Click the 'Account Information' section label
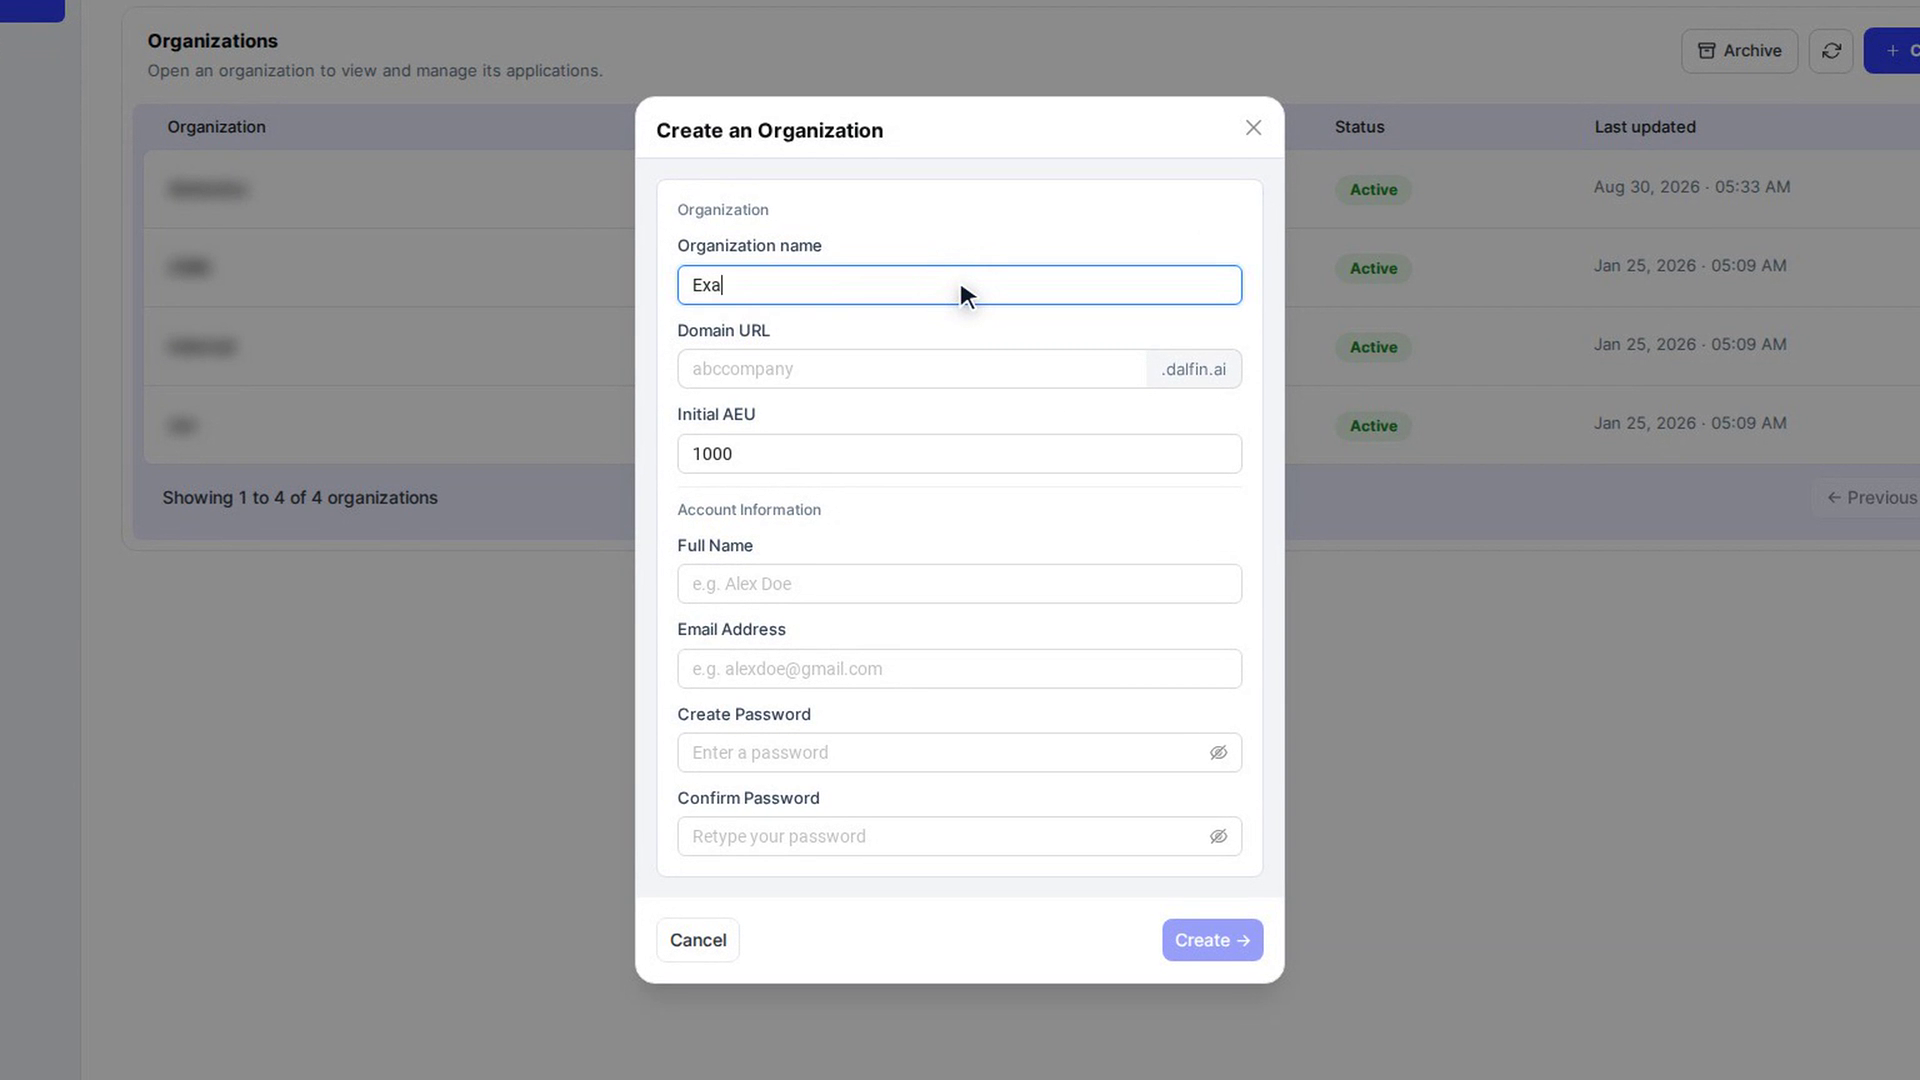This screenshot has width=1920, height=1080. click(x=749, y=510)
